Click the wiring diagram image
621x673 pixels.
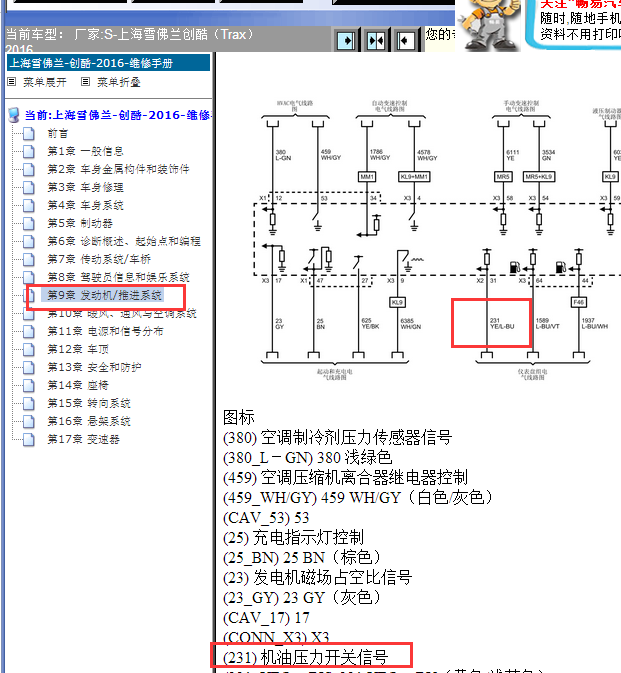point(437,240)
